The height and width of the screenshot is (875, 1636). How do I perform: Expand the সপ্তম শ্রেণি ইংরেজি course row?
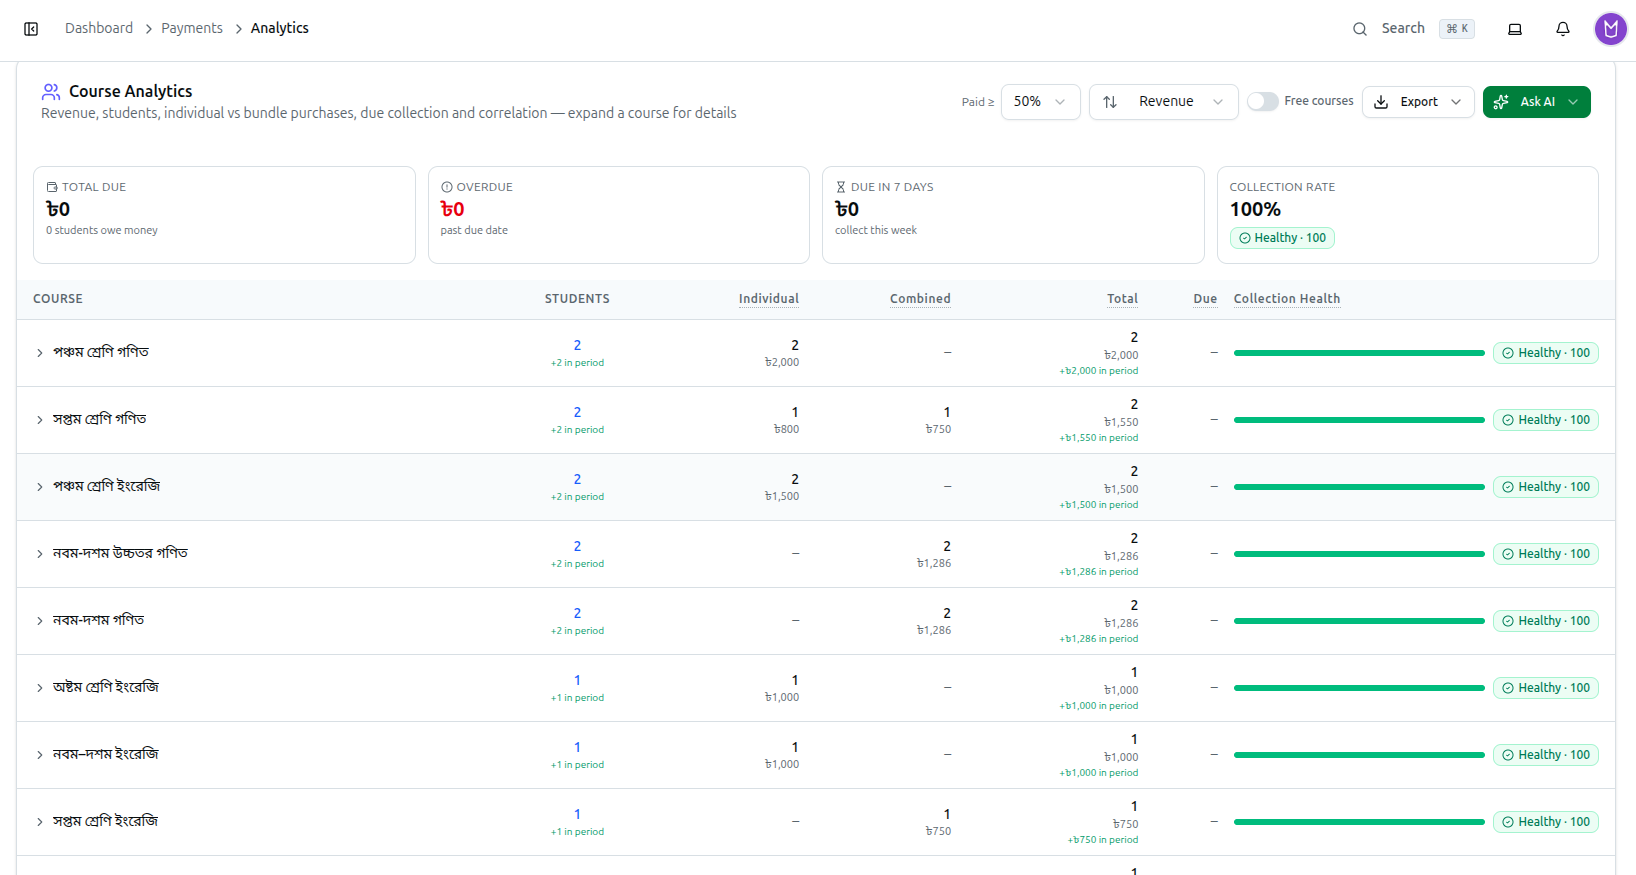click(x=40, y=822)
